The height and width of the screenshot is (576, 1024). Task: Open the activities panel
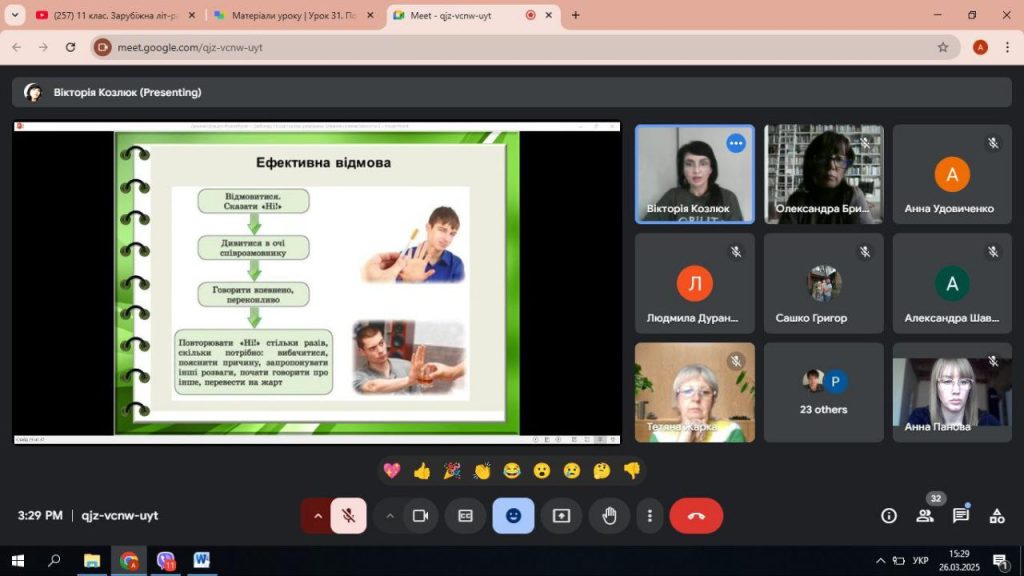[x=997, y=516]
